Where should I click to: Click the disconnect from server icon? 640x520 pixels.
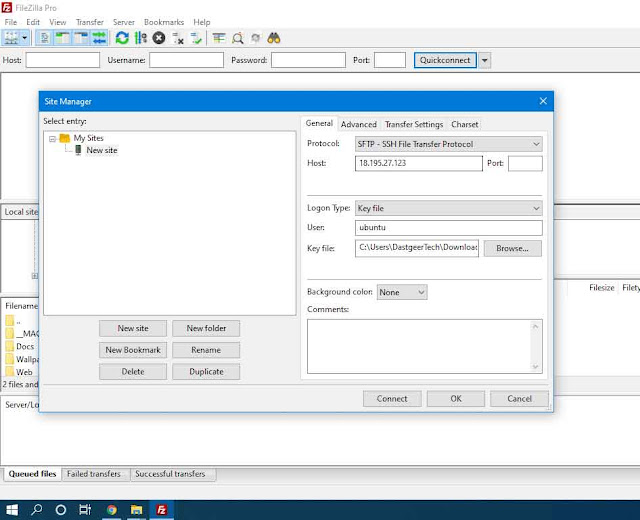point(178,38)
